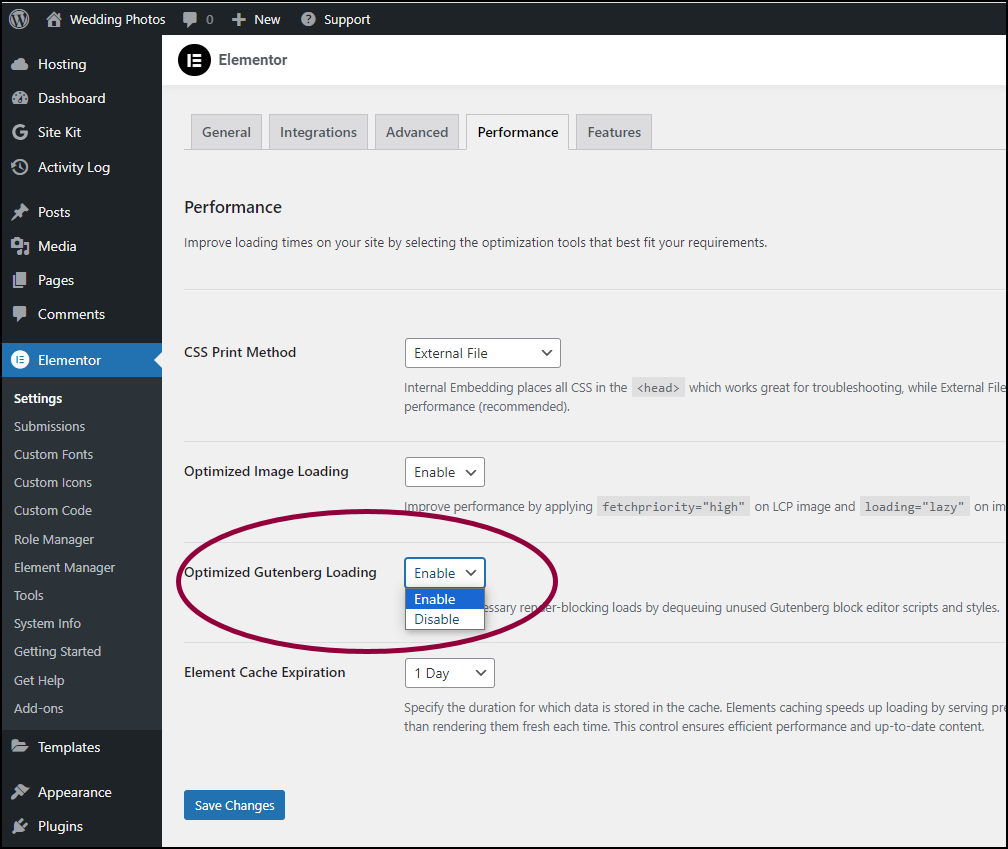Viewport: 1008px width, 849px height.
Task: Click the home icon beside Wedding Photos
Action: 54,19
